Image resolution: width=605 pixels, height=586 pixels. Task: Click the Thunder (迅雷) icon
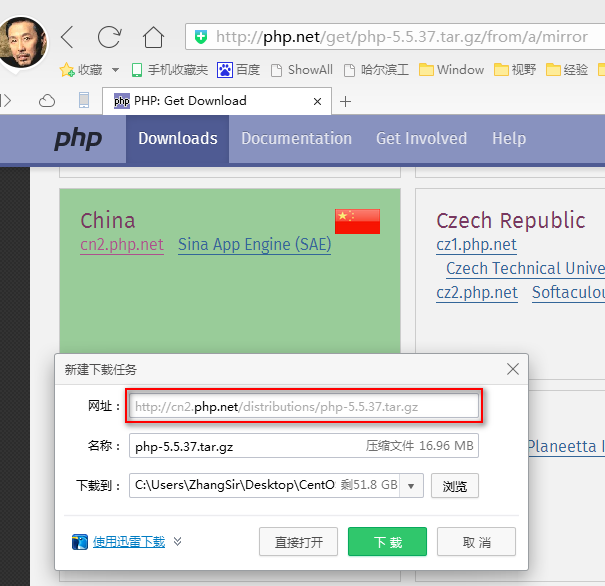pyautogui.click(x=80, y=542)
